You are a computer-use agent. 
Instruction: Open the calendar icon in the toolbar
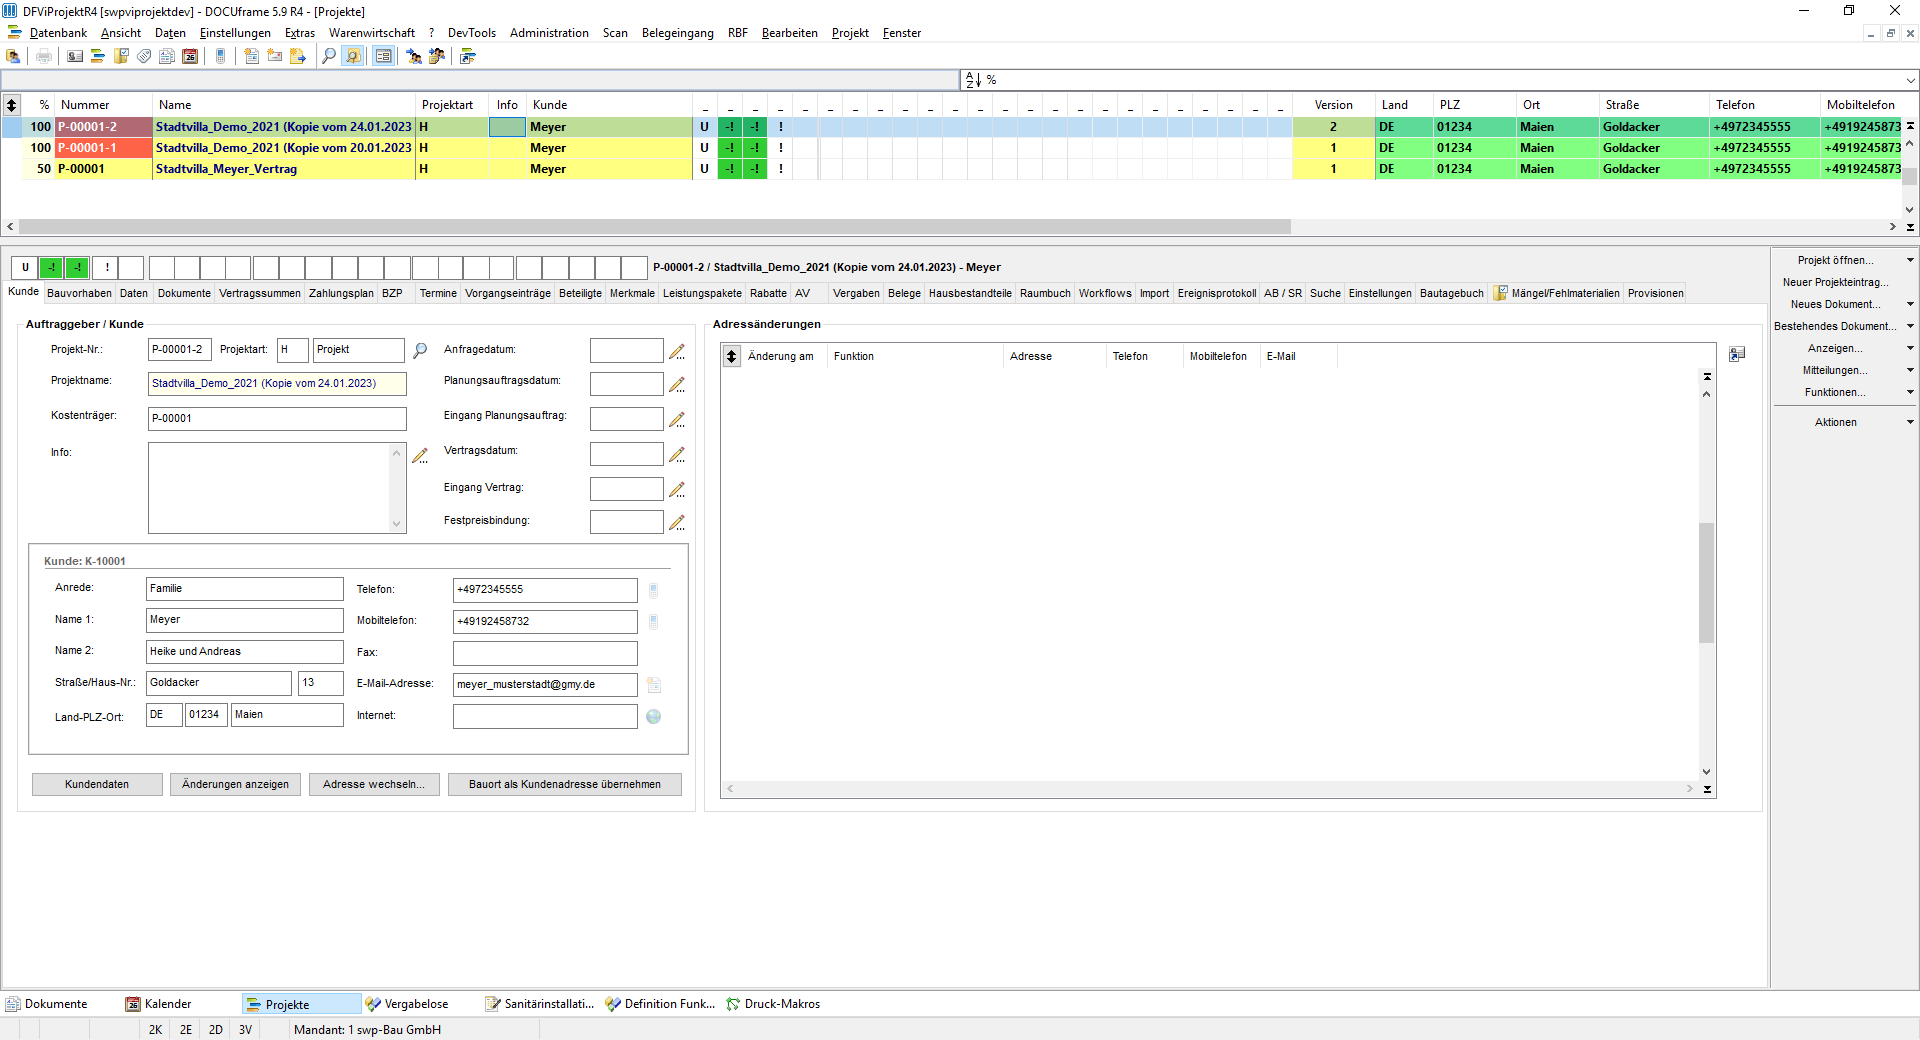coord(190,56)
